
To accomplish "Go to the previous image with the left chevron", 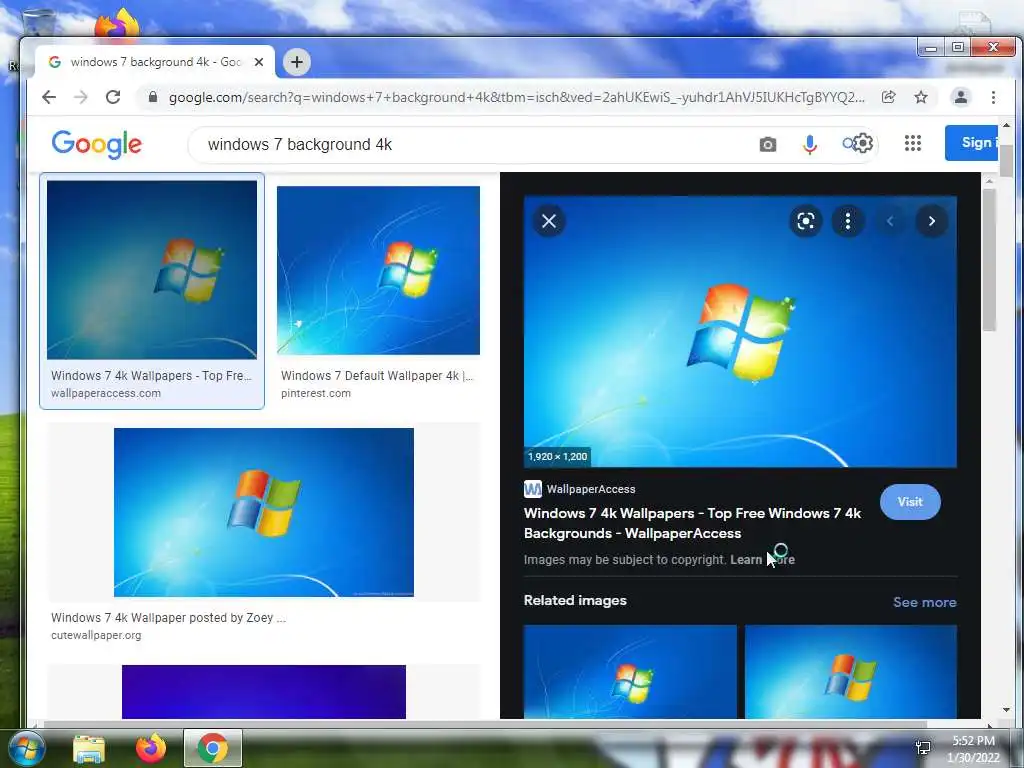I will (889, 221).
